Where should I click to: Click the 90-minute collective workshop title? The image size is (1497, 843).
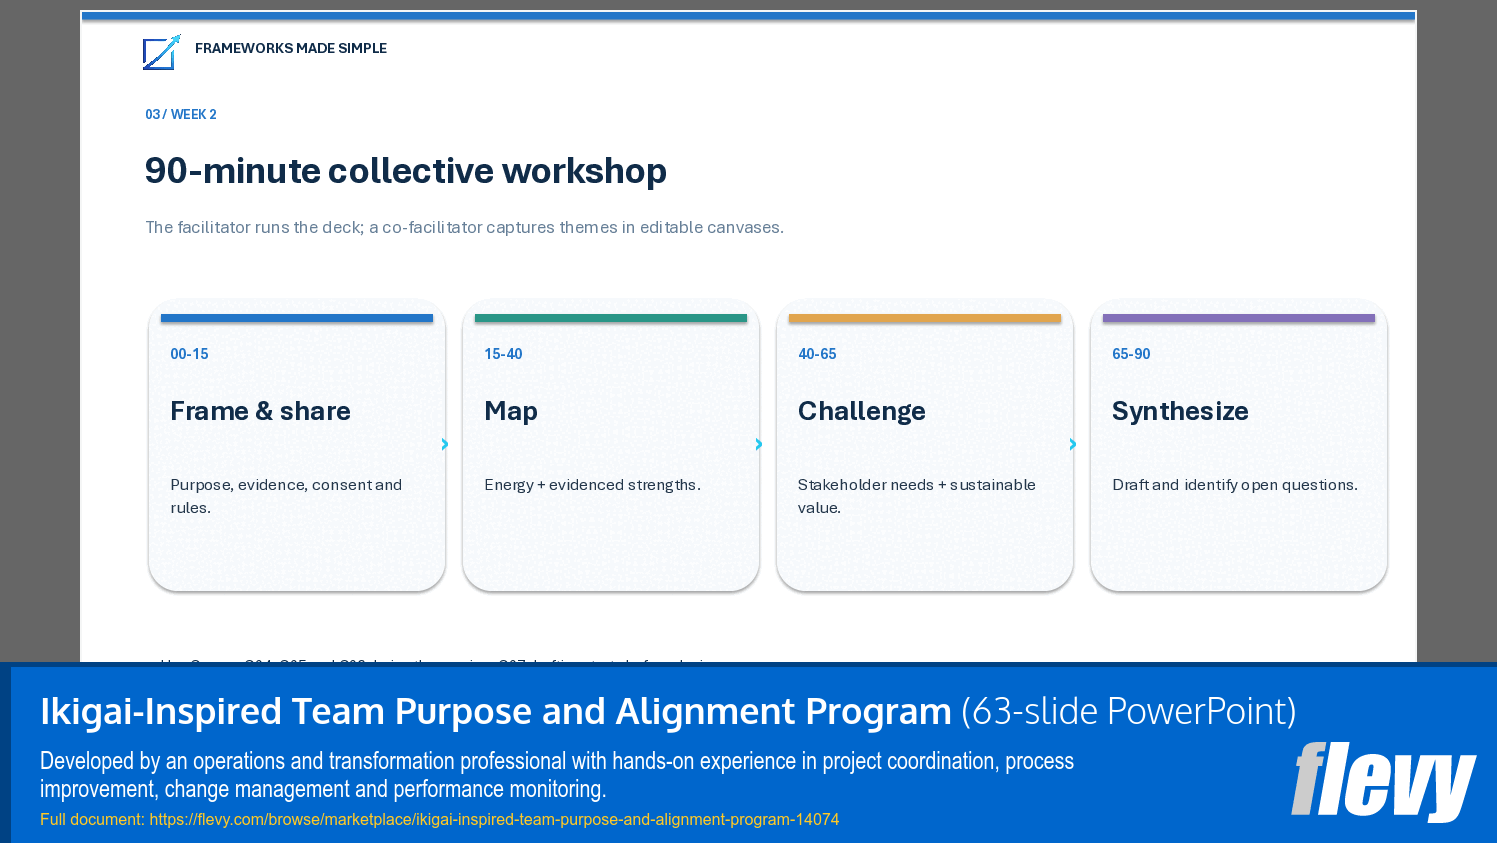point(406,171)
